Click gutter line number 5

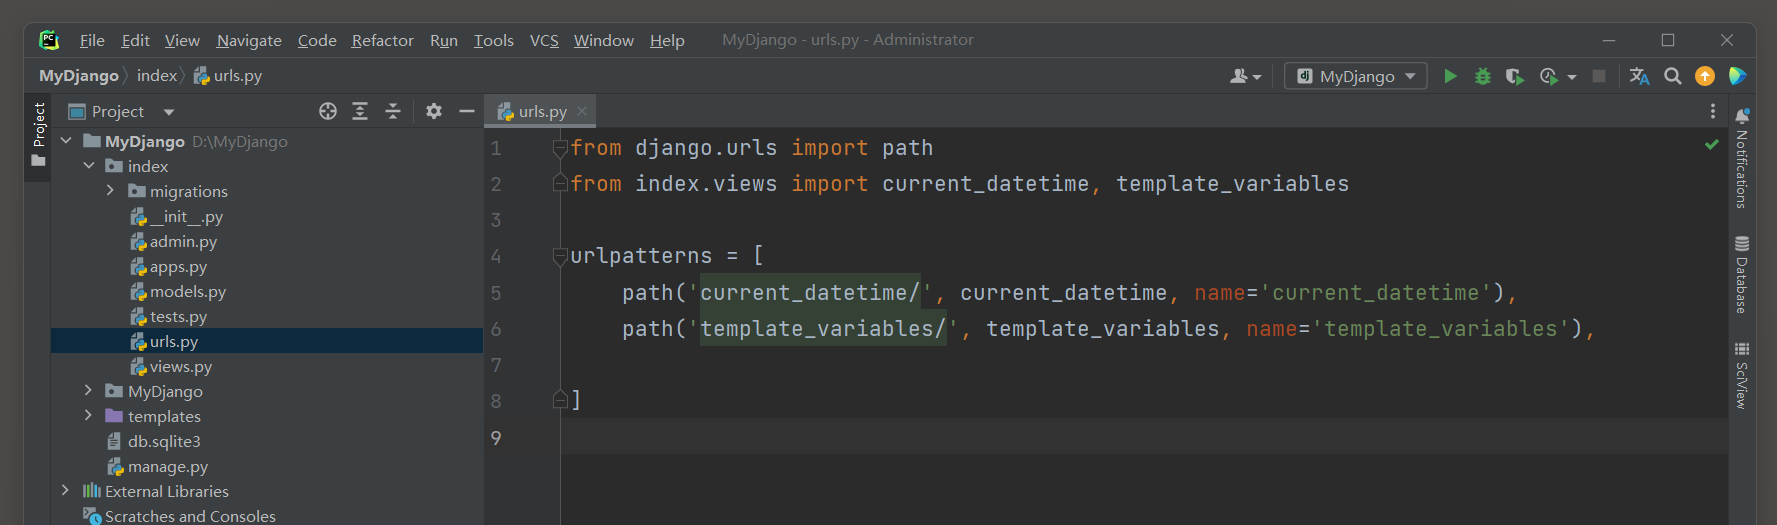pos(496,293)
